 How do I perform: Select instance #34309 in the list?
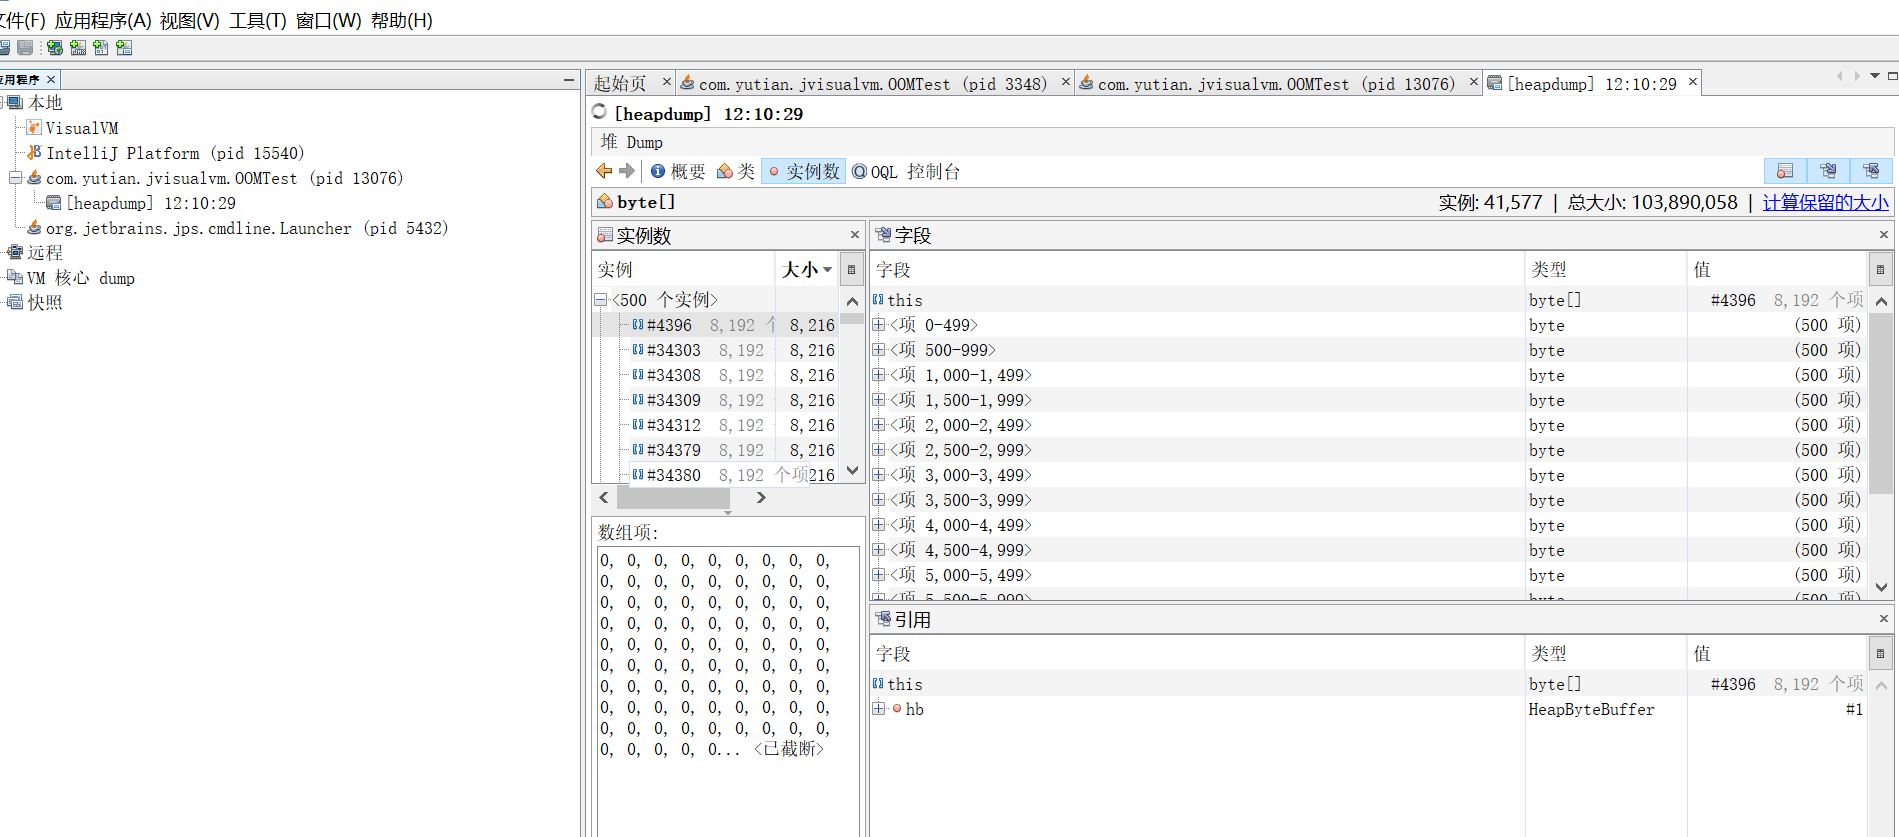pyautogui.click(x=673, y=400)
